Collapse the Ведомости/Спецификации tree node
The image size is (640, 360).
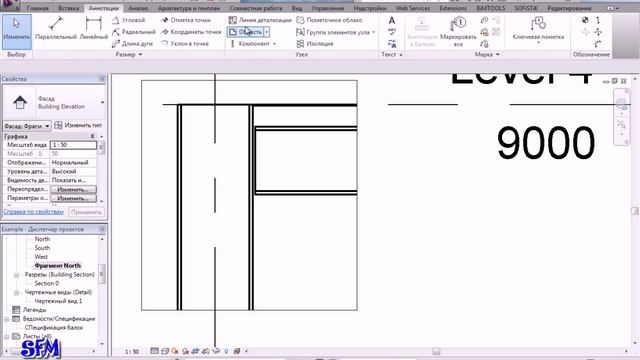tap(7, 319)
